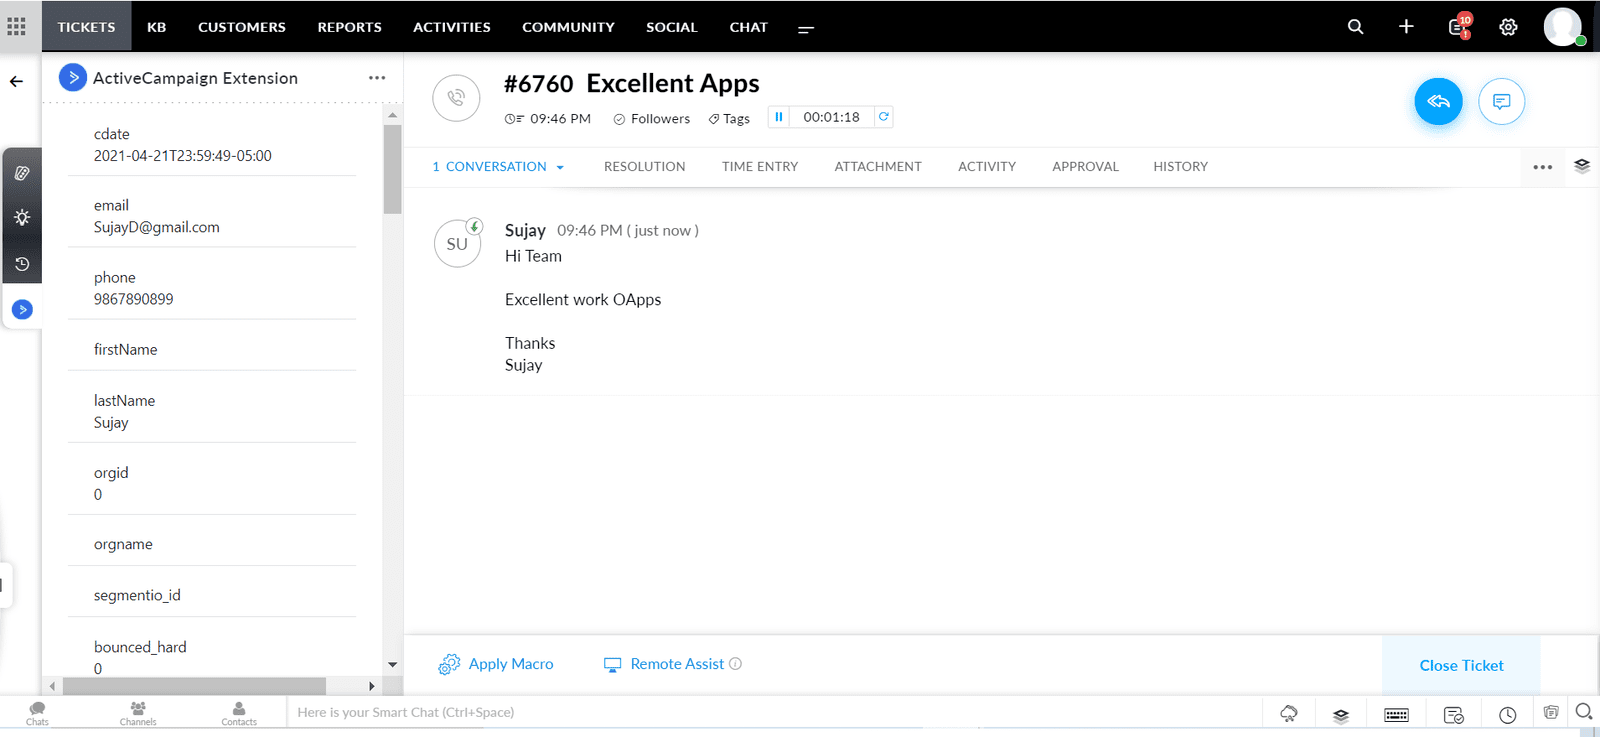Click the SU sender avatar
The width and height of the screenshot is (1600, 737).
click(457, 243)
